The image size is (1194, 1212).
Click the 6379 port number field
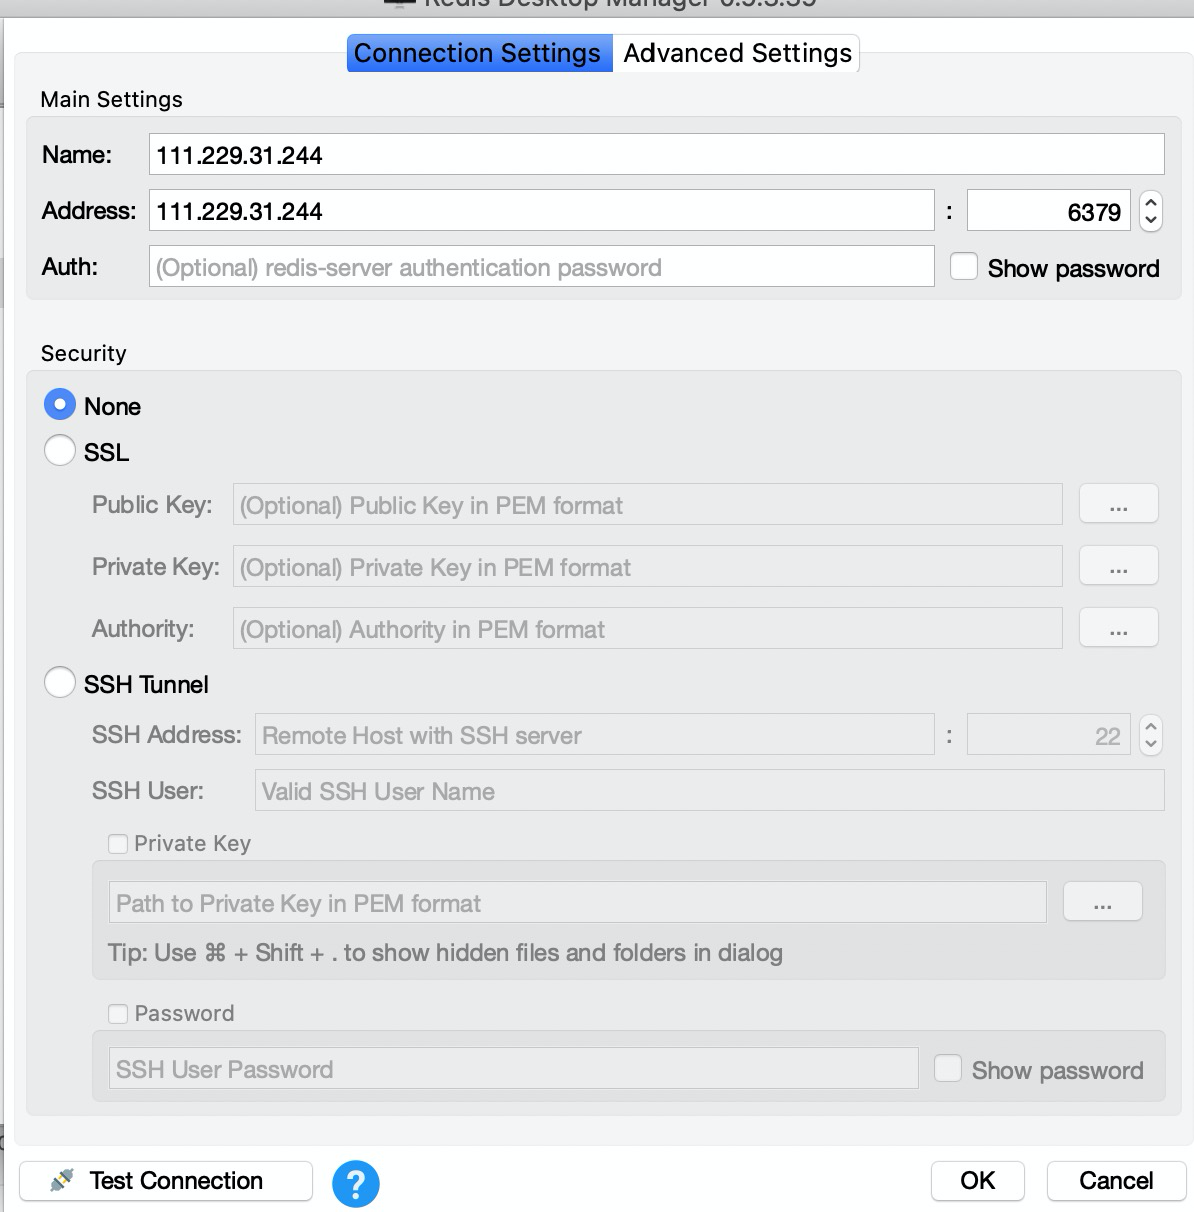click(1049, 211)
